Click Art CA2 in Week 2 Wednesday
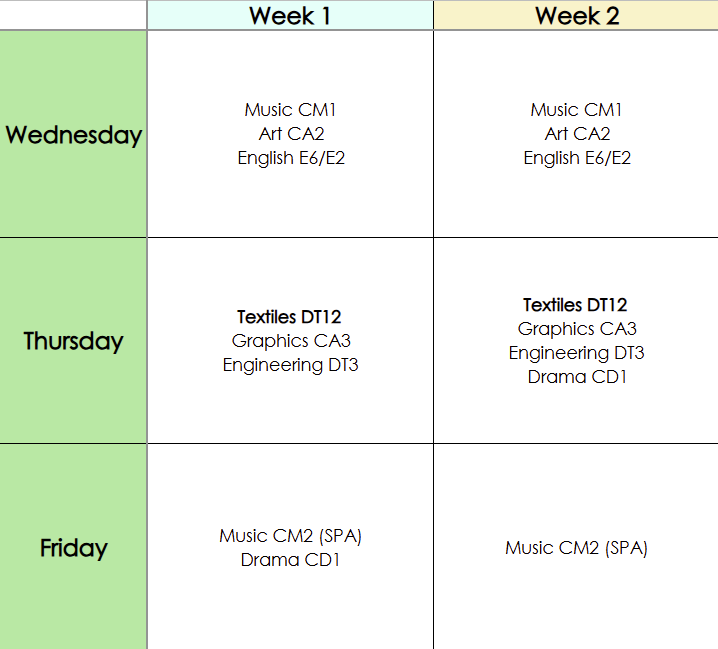This screenshot has width=718, height=649. (x=577, y=134)
